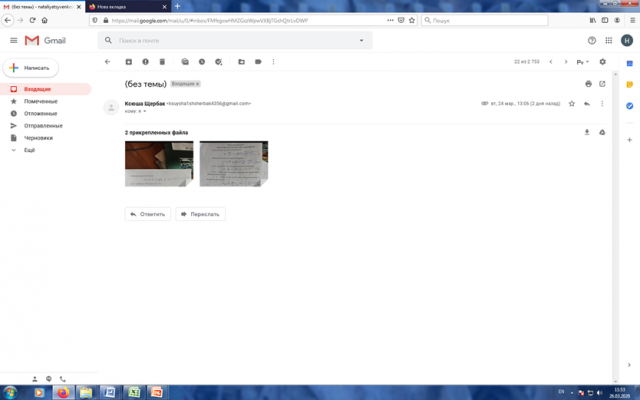Image resolution: width=640 pixels, height=400 pixels.
Task: Open input language selector Ру dropdown
Action: (x=582, y=62)
